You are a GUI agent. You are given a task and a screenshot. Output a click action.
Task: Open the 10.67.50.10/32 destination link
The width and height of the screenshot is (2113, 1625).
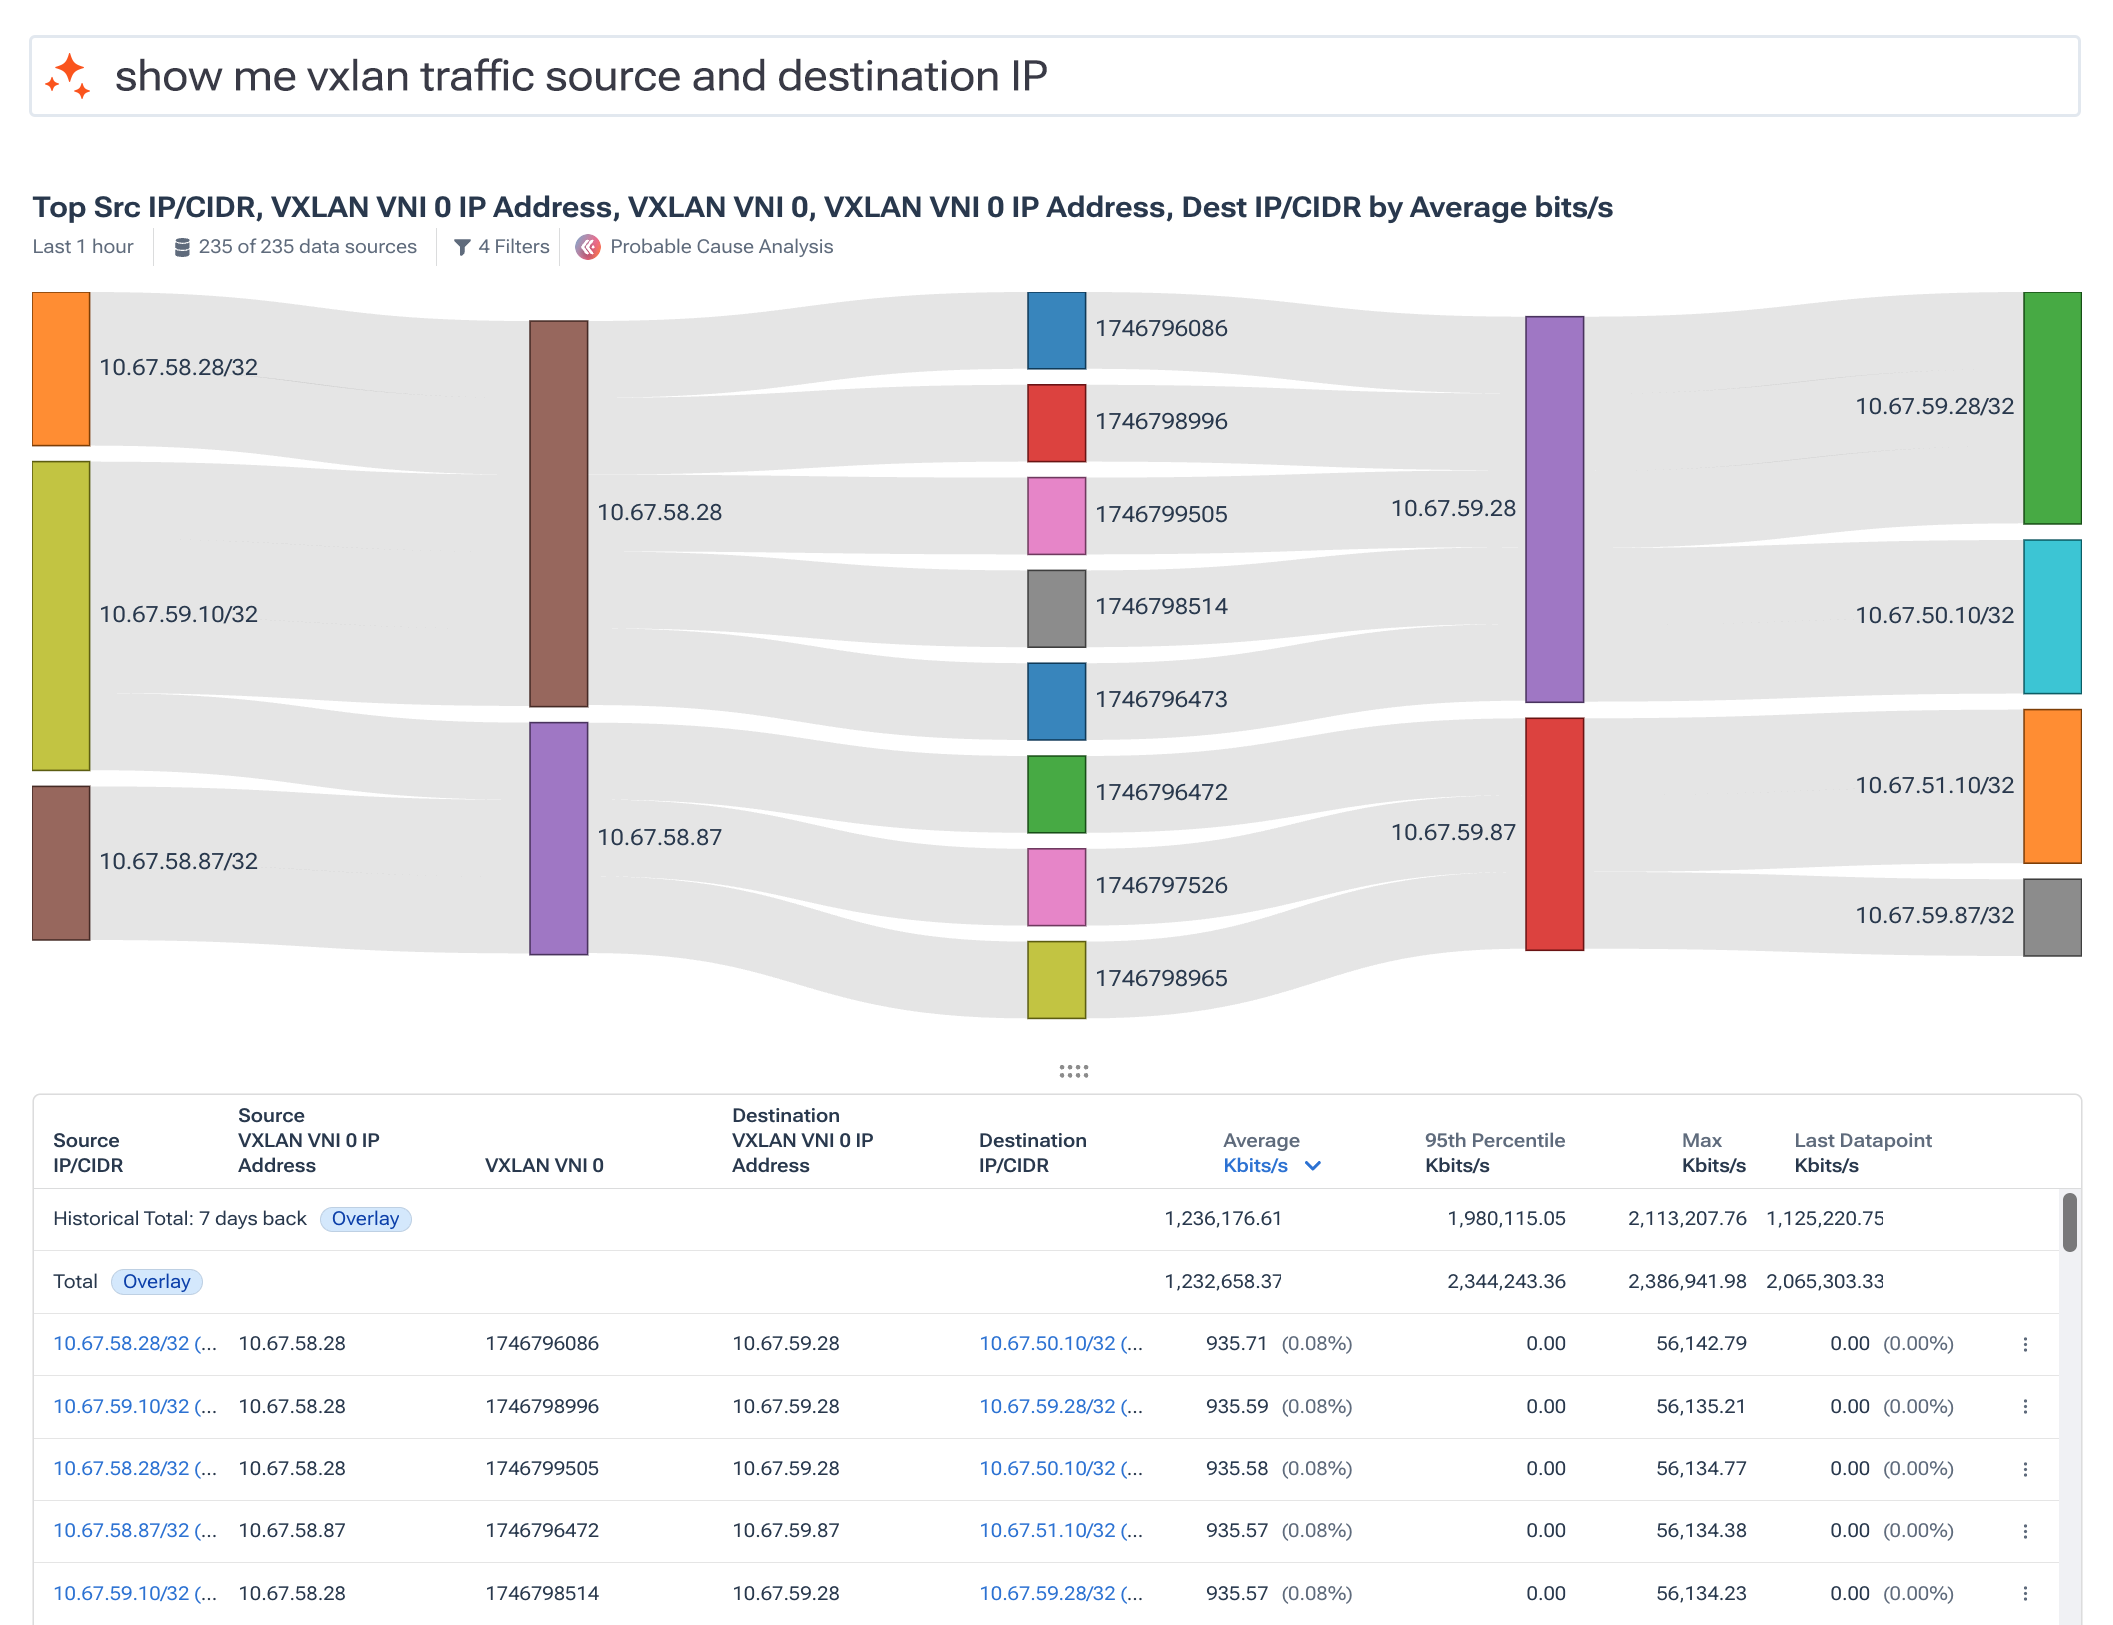point(1050,1344)
